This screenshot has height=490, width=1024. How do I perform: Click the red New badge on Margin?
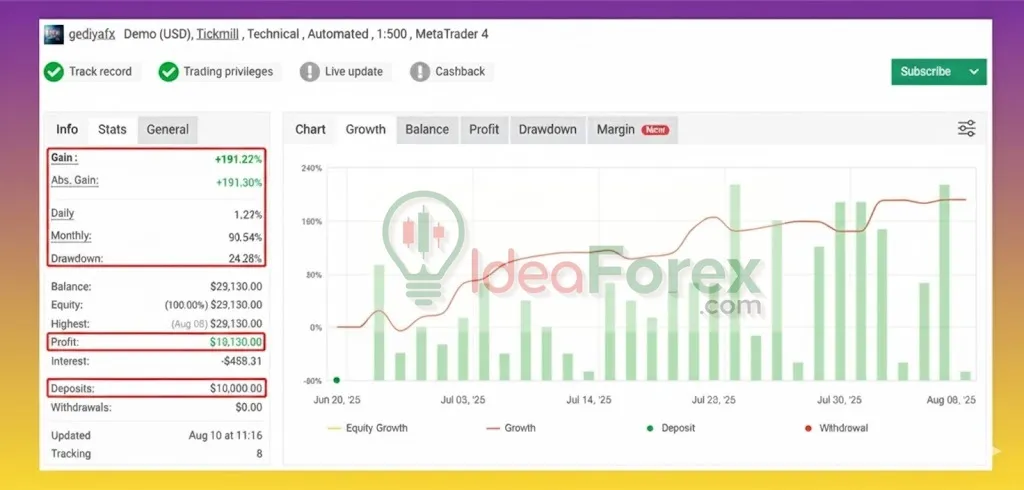coord(654,130)
